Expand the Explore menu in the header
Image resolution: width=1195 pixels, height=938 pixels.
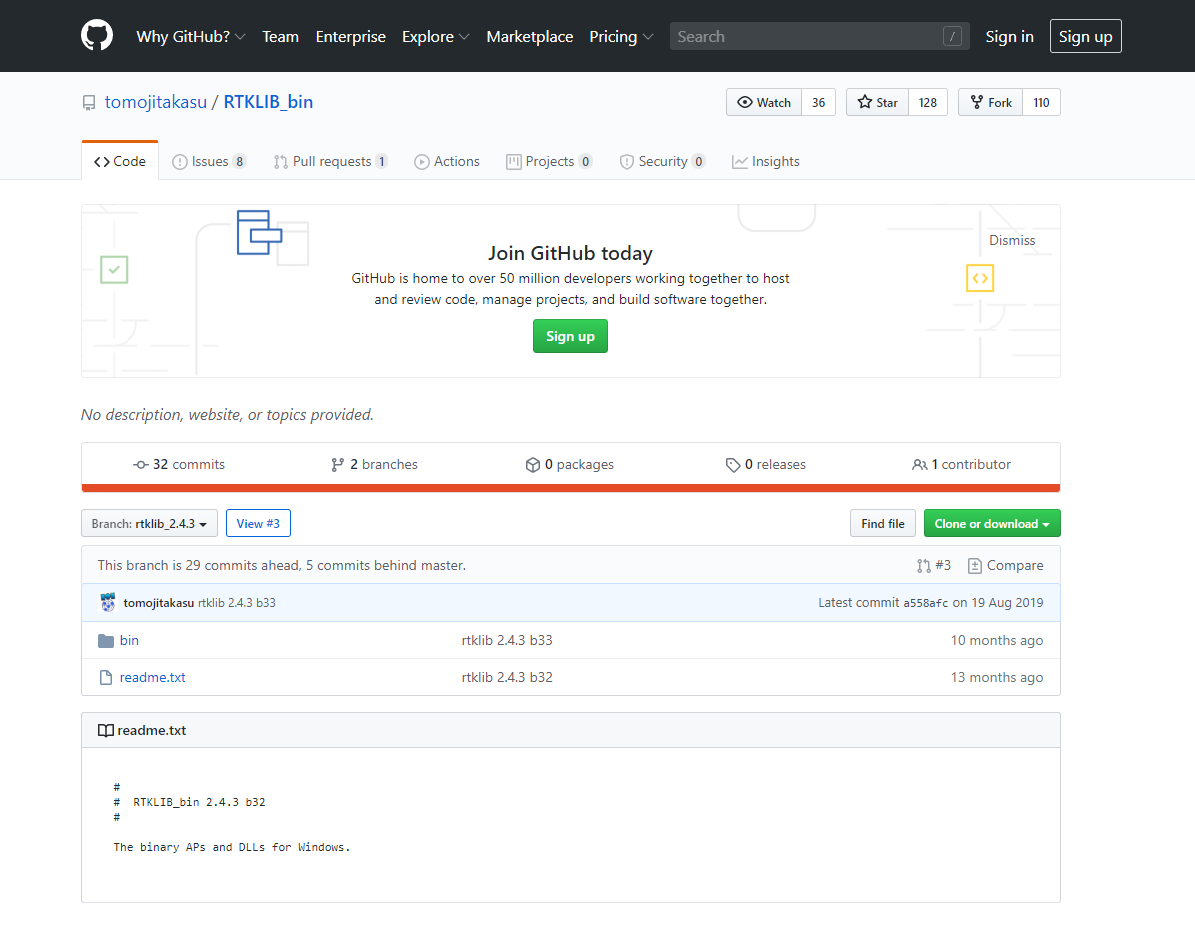click(x=435, y=37)
